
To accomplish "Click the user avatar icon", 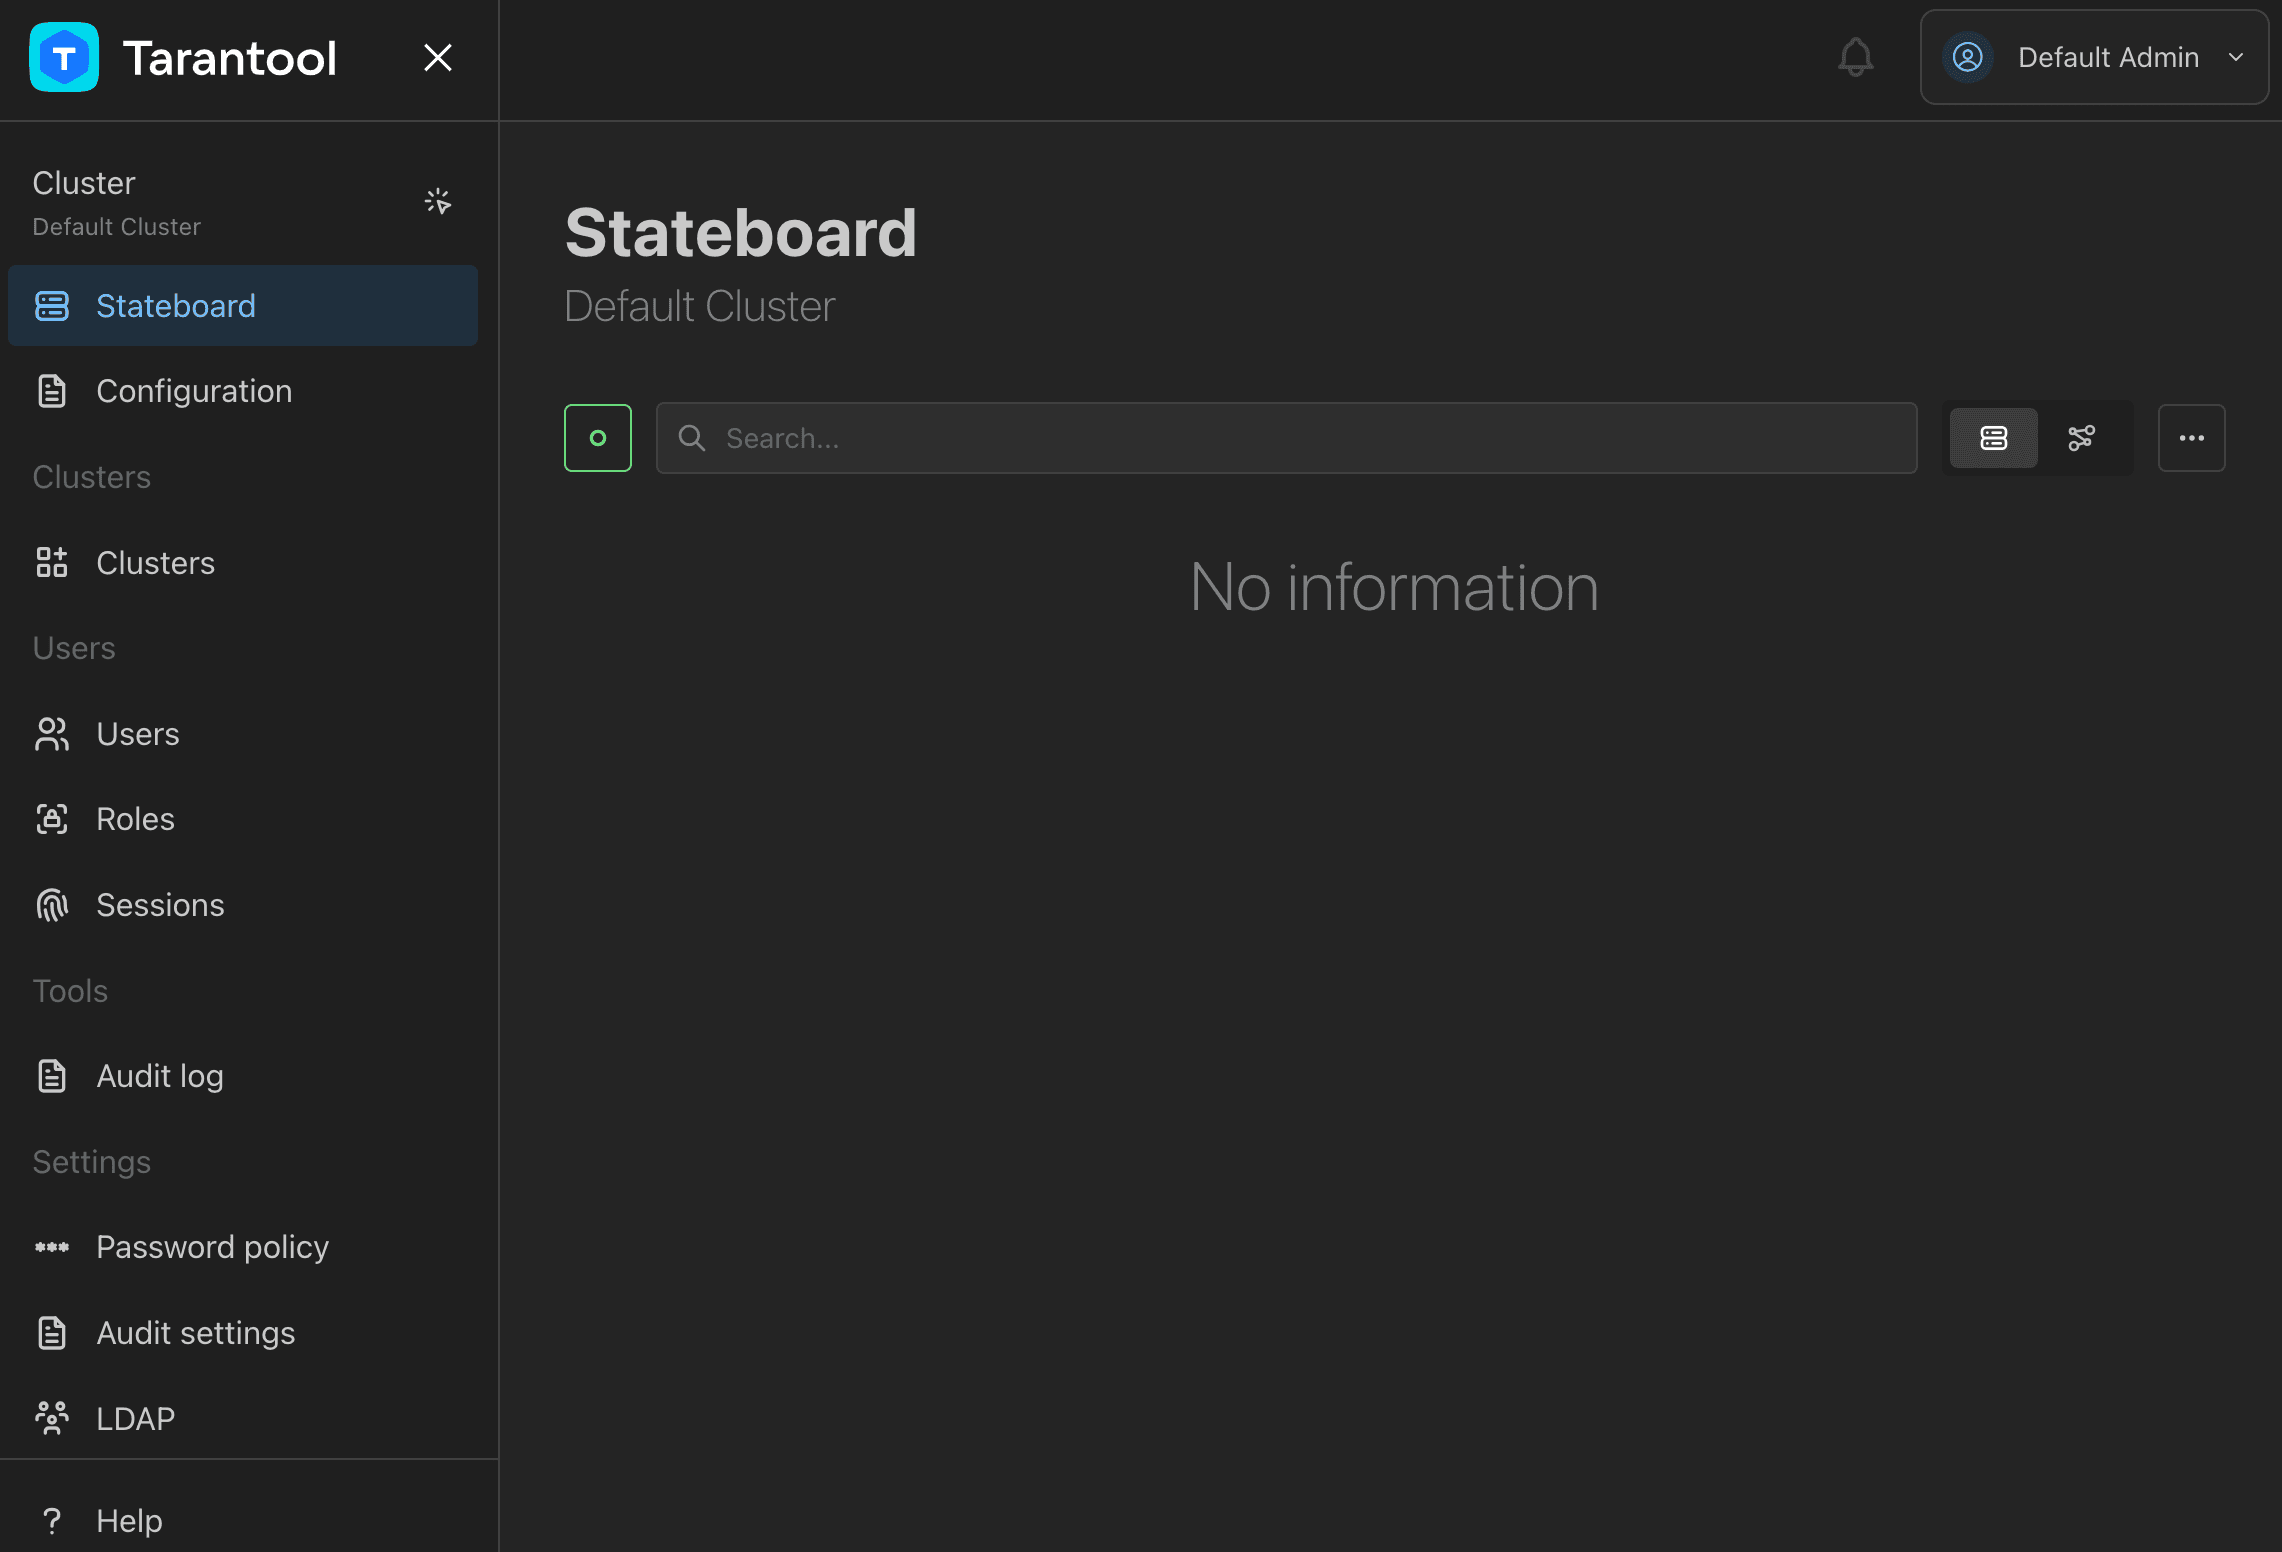I will point(1967,57).
